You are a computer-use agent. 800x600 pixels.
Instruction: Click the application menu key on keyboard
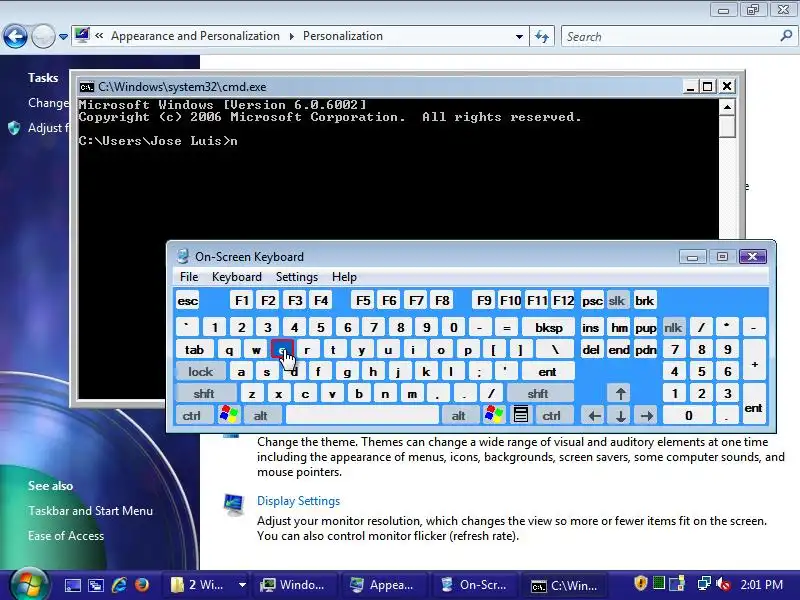pos(520,415)
